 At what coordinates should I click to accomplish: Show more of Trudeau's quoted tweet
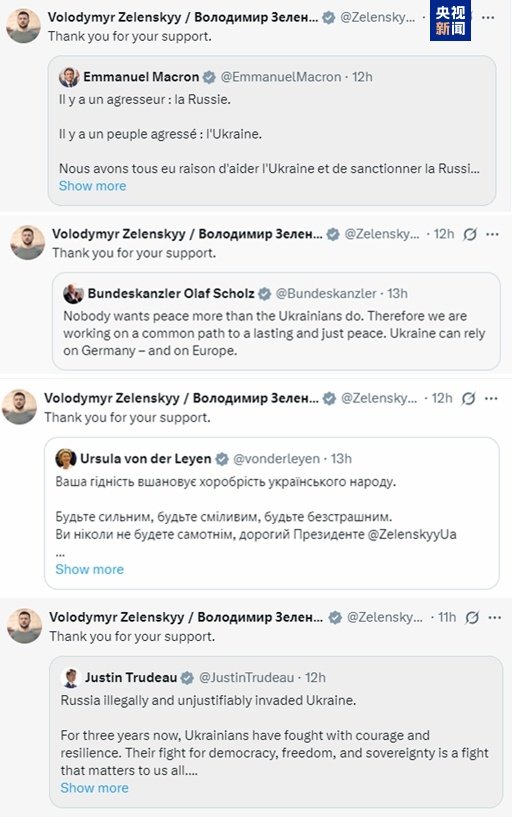coord(94,788)
